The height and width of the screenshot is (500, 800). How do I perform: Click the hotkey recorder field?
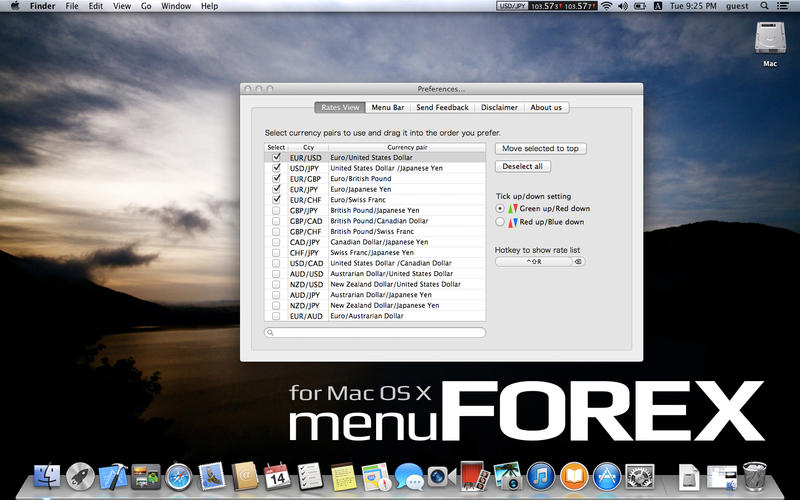click(x=534, y=261)
